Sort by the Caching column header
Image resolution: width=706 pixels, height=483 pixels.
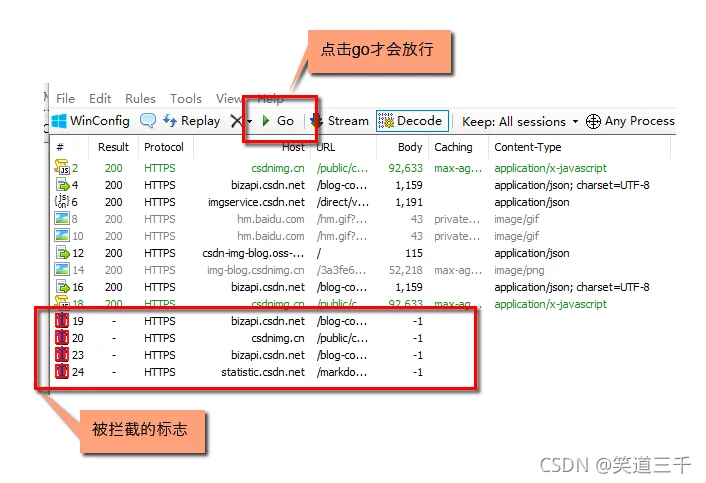point(453,147)
